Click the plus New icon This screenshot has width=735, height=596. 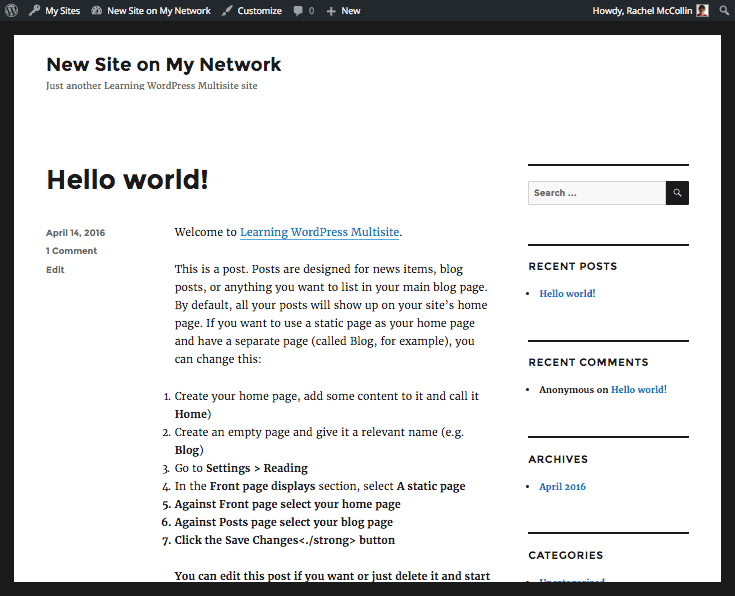pos(331,11)
